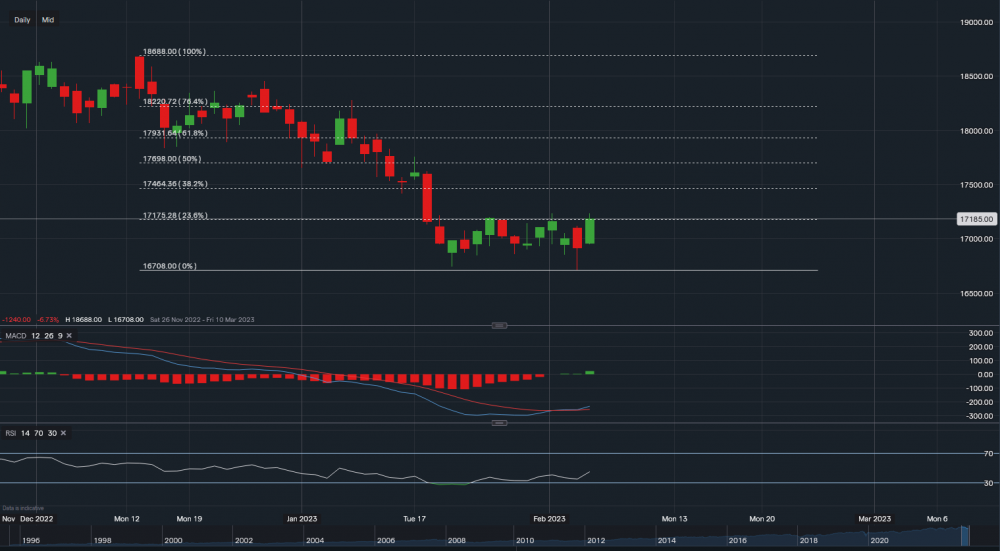Screen dimensions: 1000x551
Task: Click the resize handle above MACD panel
Action: coord(500,325)
